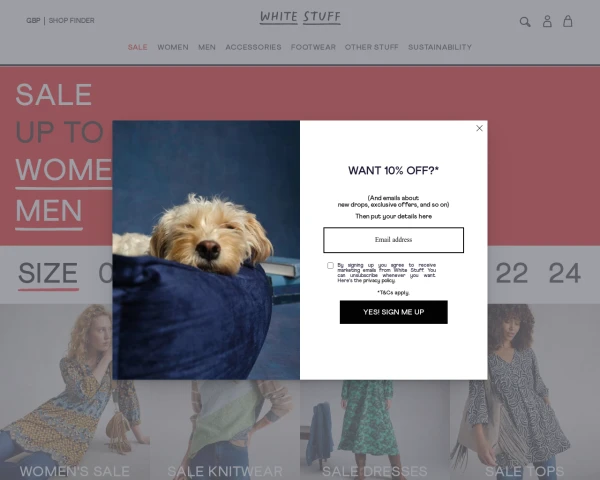The height and width of the screenshot is (480, 600).
Task: Open the Men navigation menu
Action: coord(207,47)
